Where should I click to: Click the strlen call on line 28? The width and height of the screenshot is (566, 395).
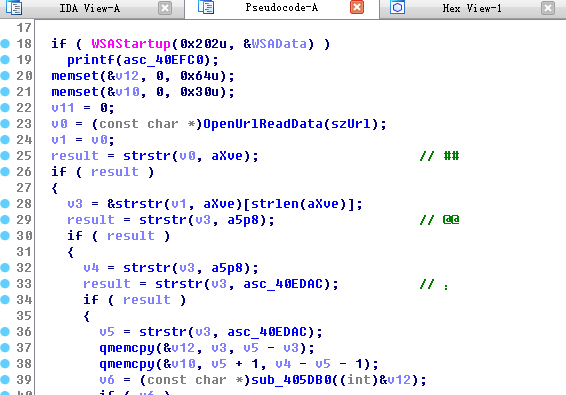pos(275,204)
